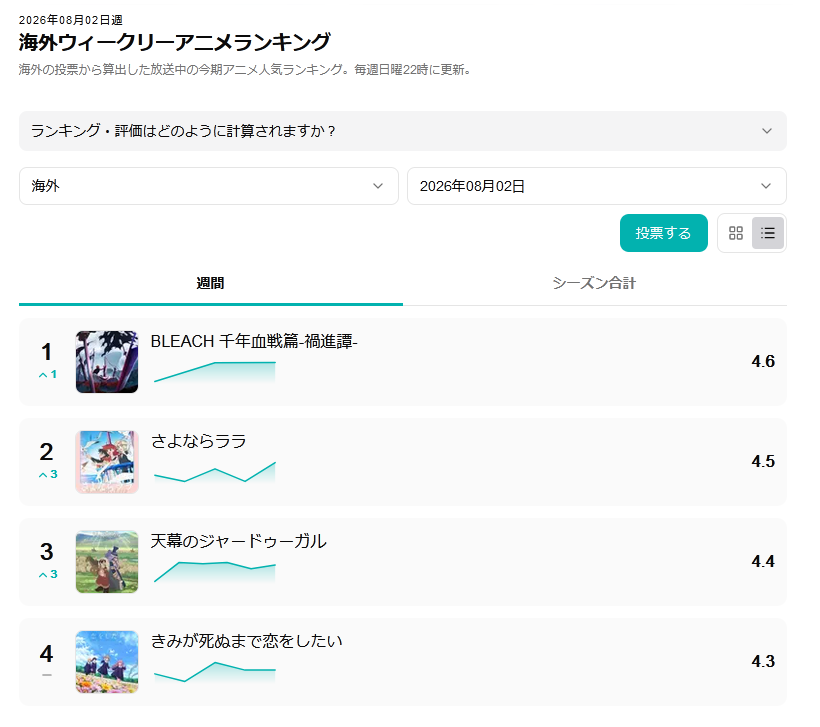
Task: Click the きみが死ぬまで恋をしたい trend chart
Action: pos(215,672)
